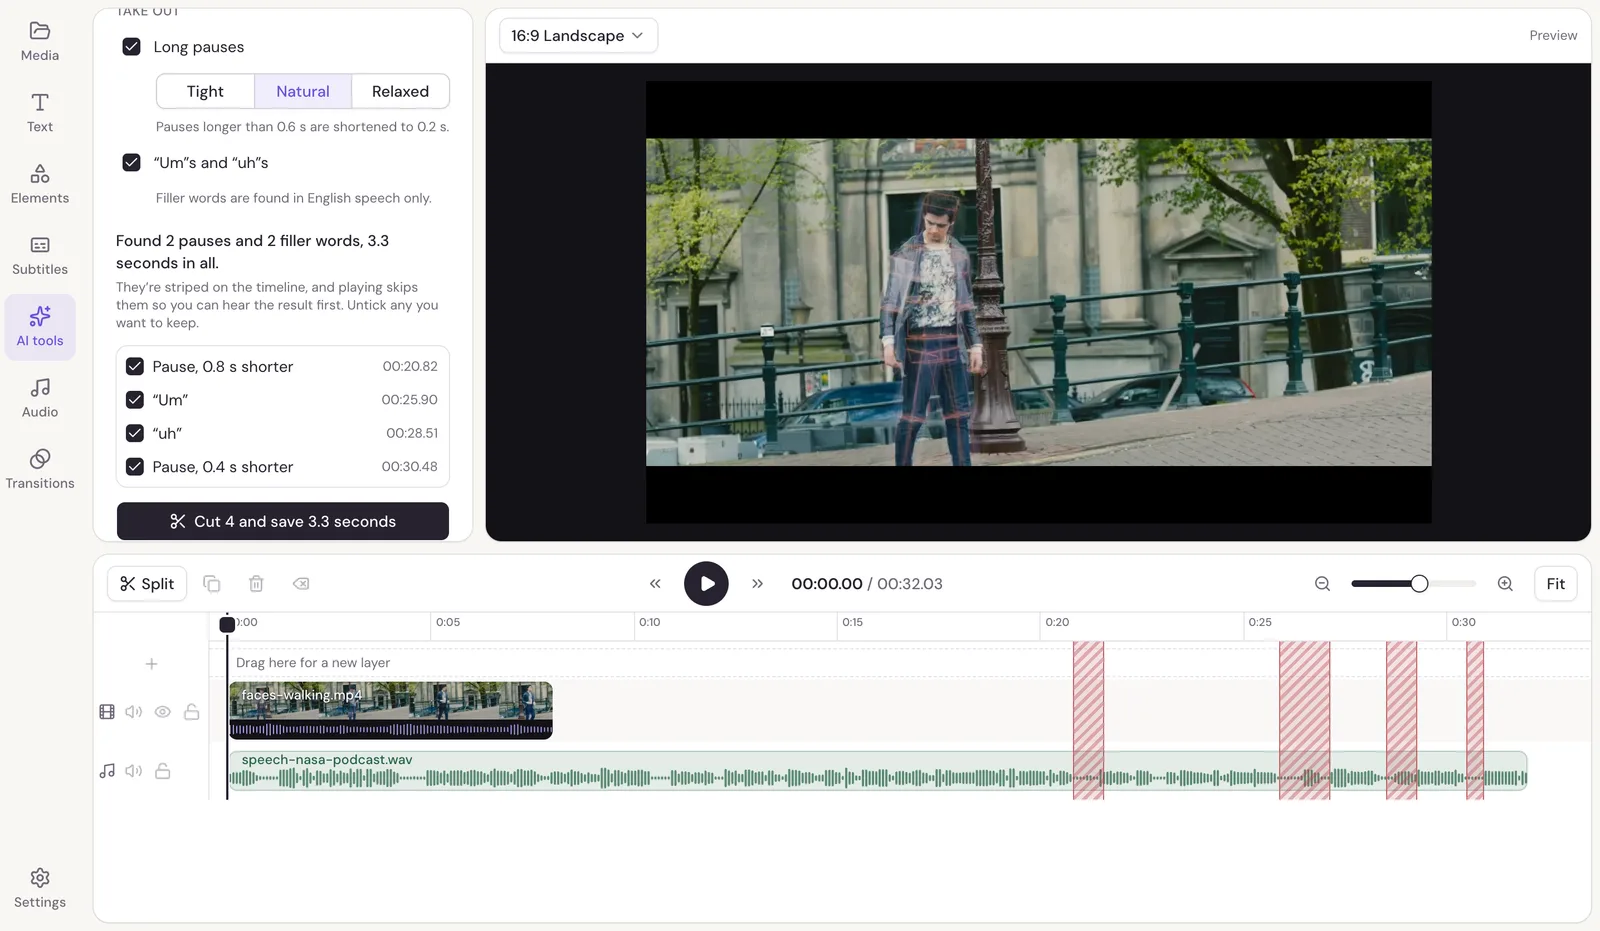Open the Transitions panel
1600x931 pixels.
40,469
